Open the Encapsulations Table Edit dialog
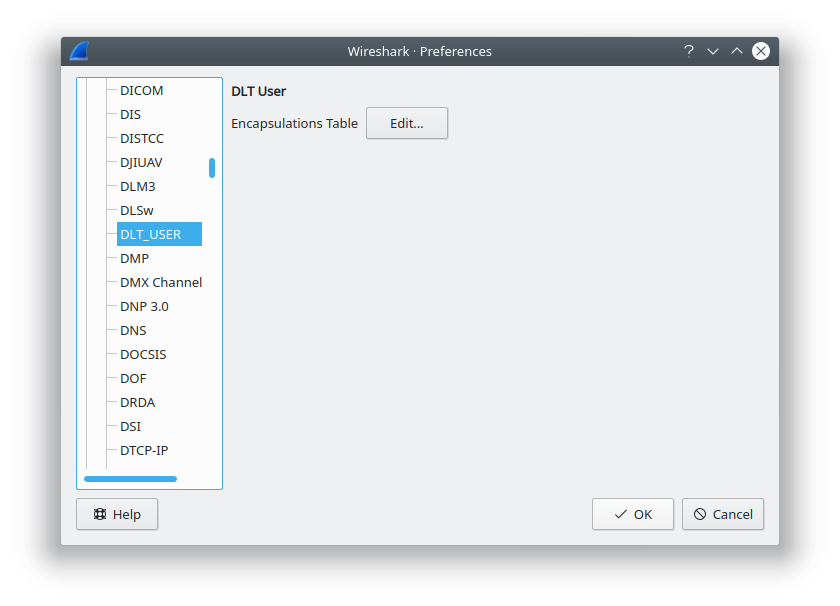Image resolution: width=840 pixels, height=606 pixels. (x=407, y=123)
